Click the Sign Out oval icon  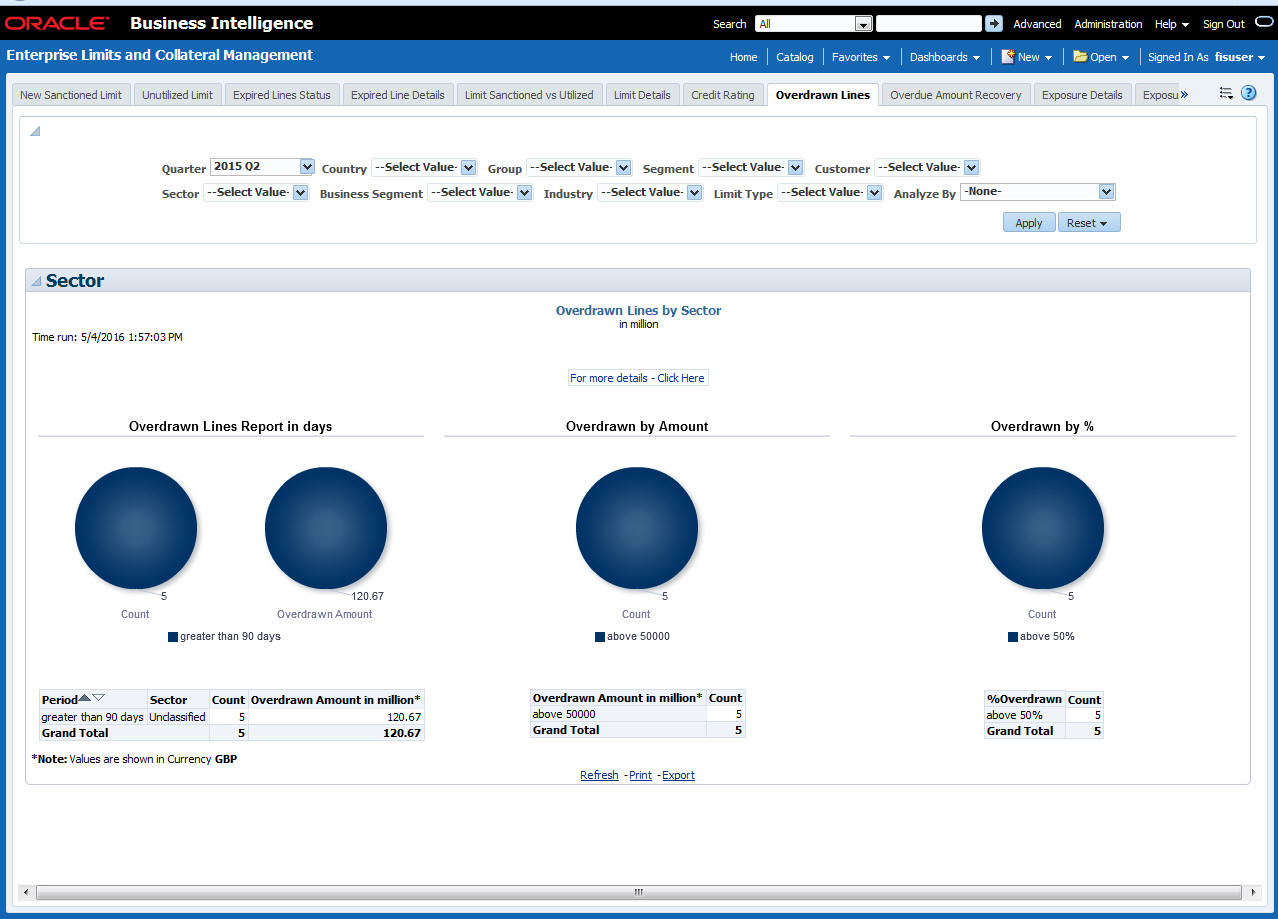click(1264, 22)
